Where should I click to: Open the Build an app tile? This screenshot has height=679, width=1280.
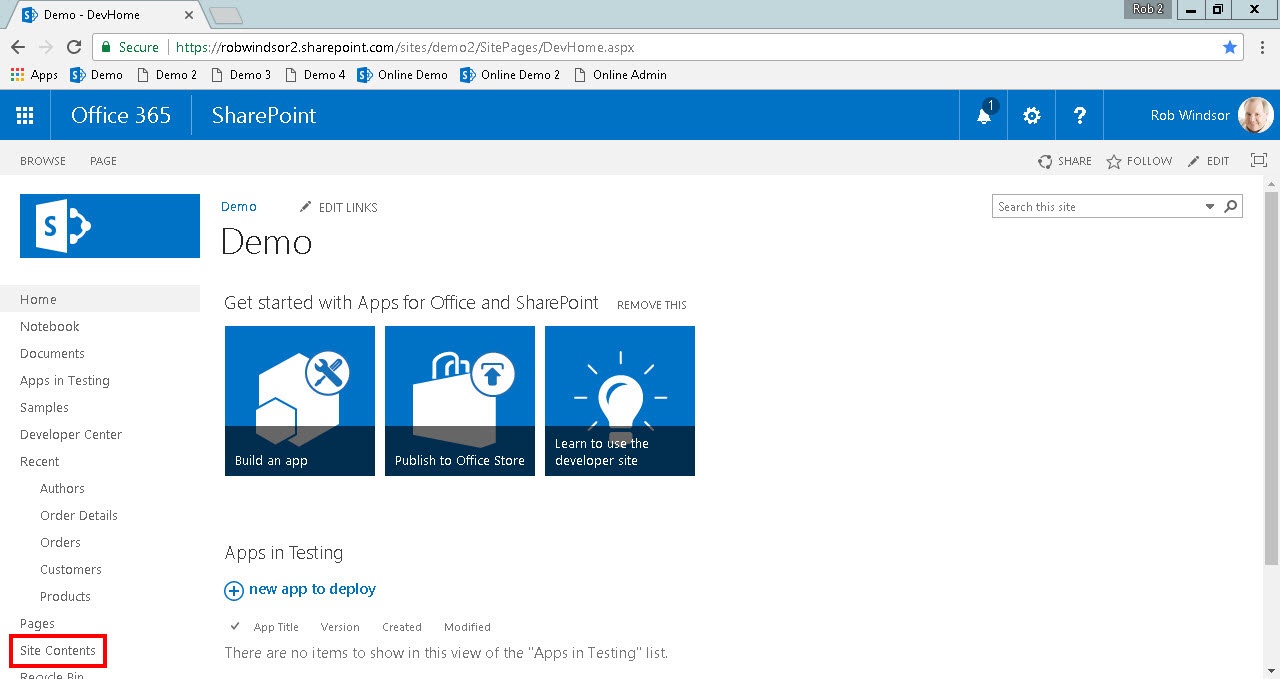[300, 401]
